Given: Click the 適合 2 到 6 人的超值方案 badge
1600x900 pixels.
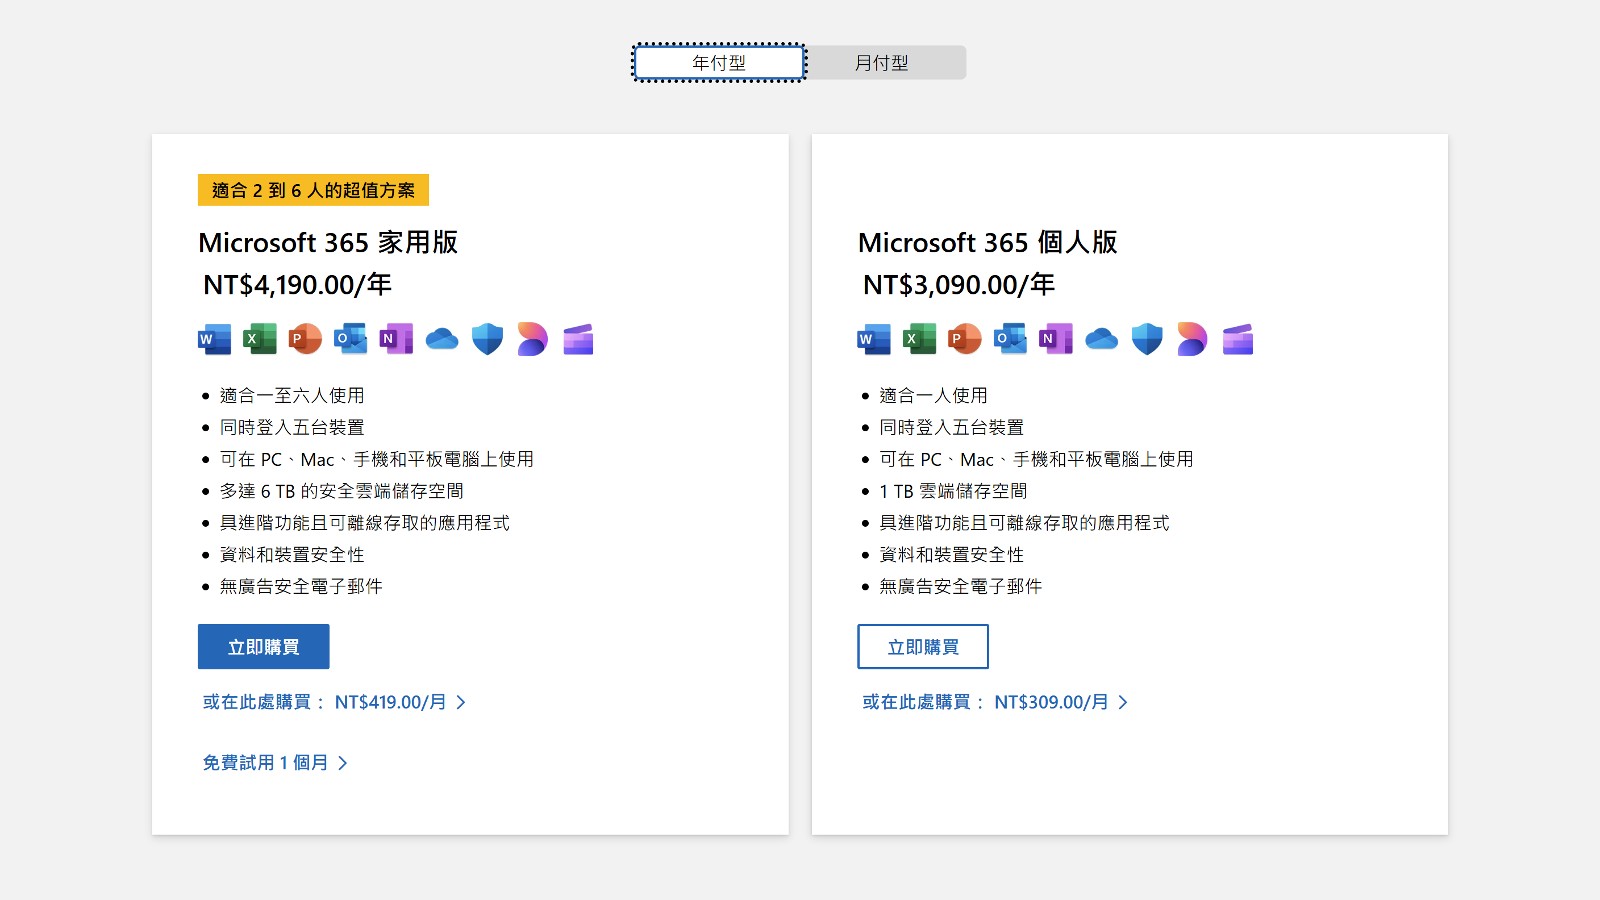Looking at the screenshot, I should click(x=313, y=190).
